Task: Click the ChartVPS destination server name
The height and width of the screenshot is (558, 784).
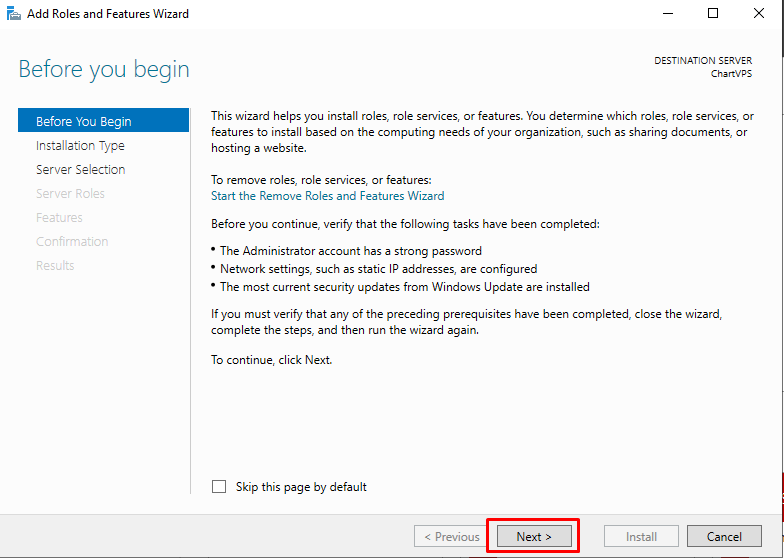Action: [x=732, y=74]
